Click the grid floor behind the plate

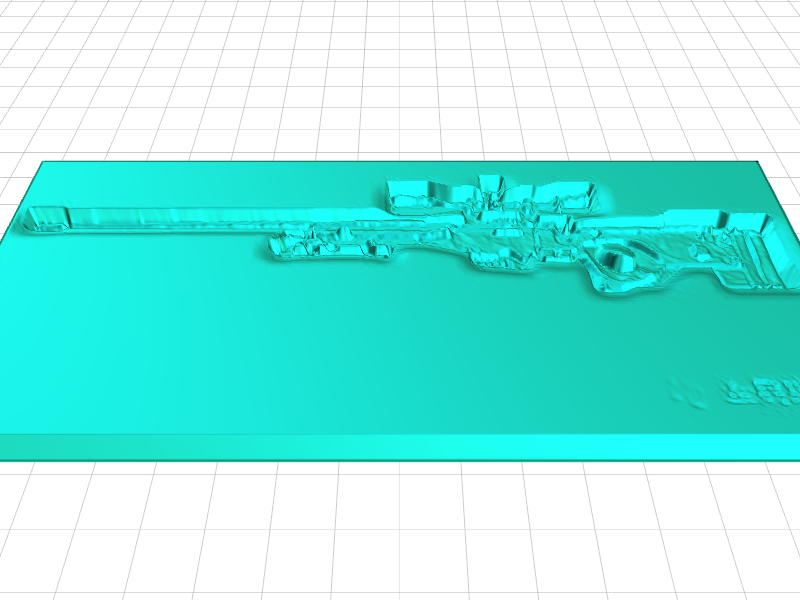click(400, 80)
